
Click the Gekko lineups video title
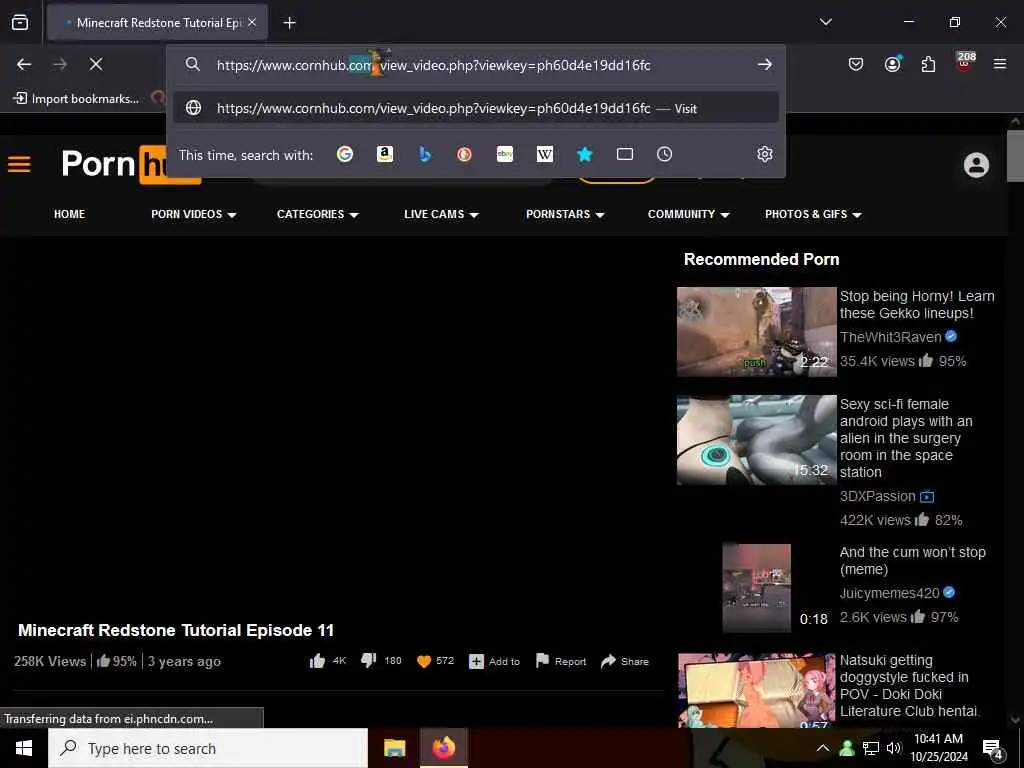point(917,304)
